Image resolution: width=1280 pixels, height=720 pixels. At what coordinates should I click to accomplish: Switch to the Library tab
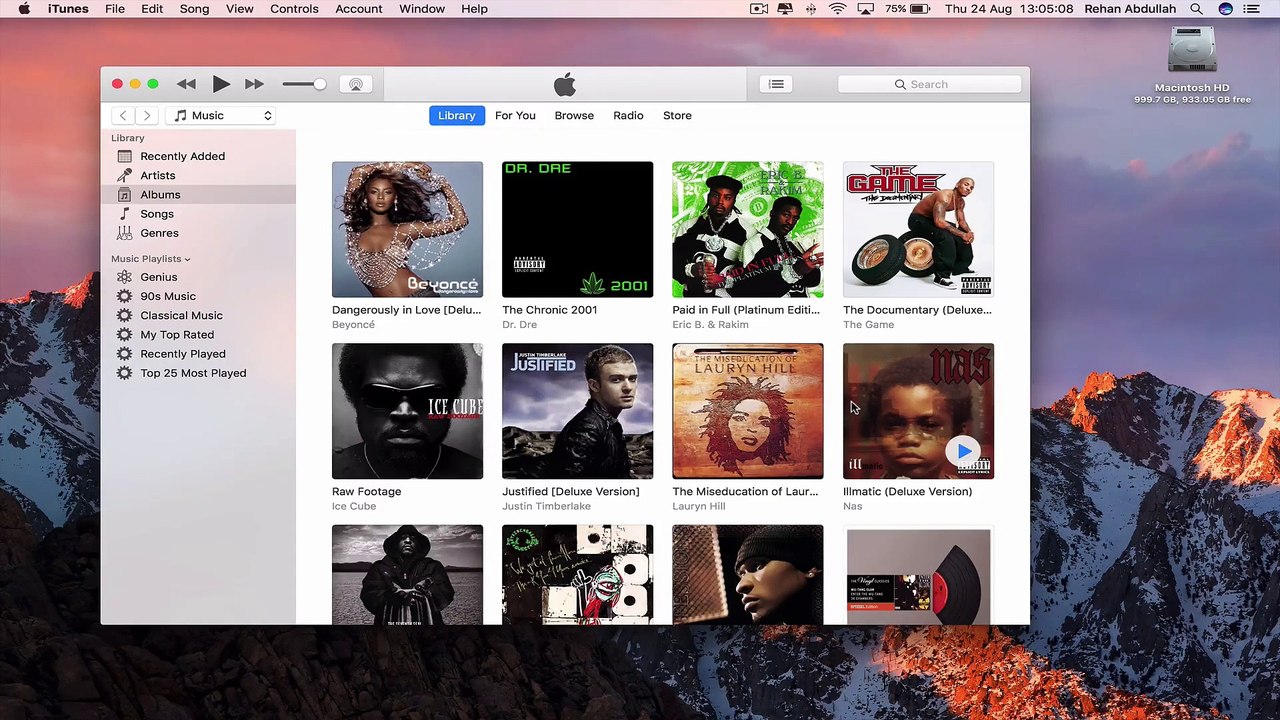click(457, 116)
